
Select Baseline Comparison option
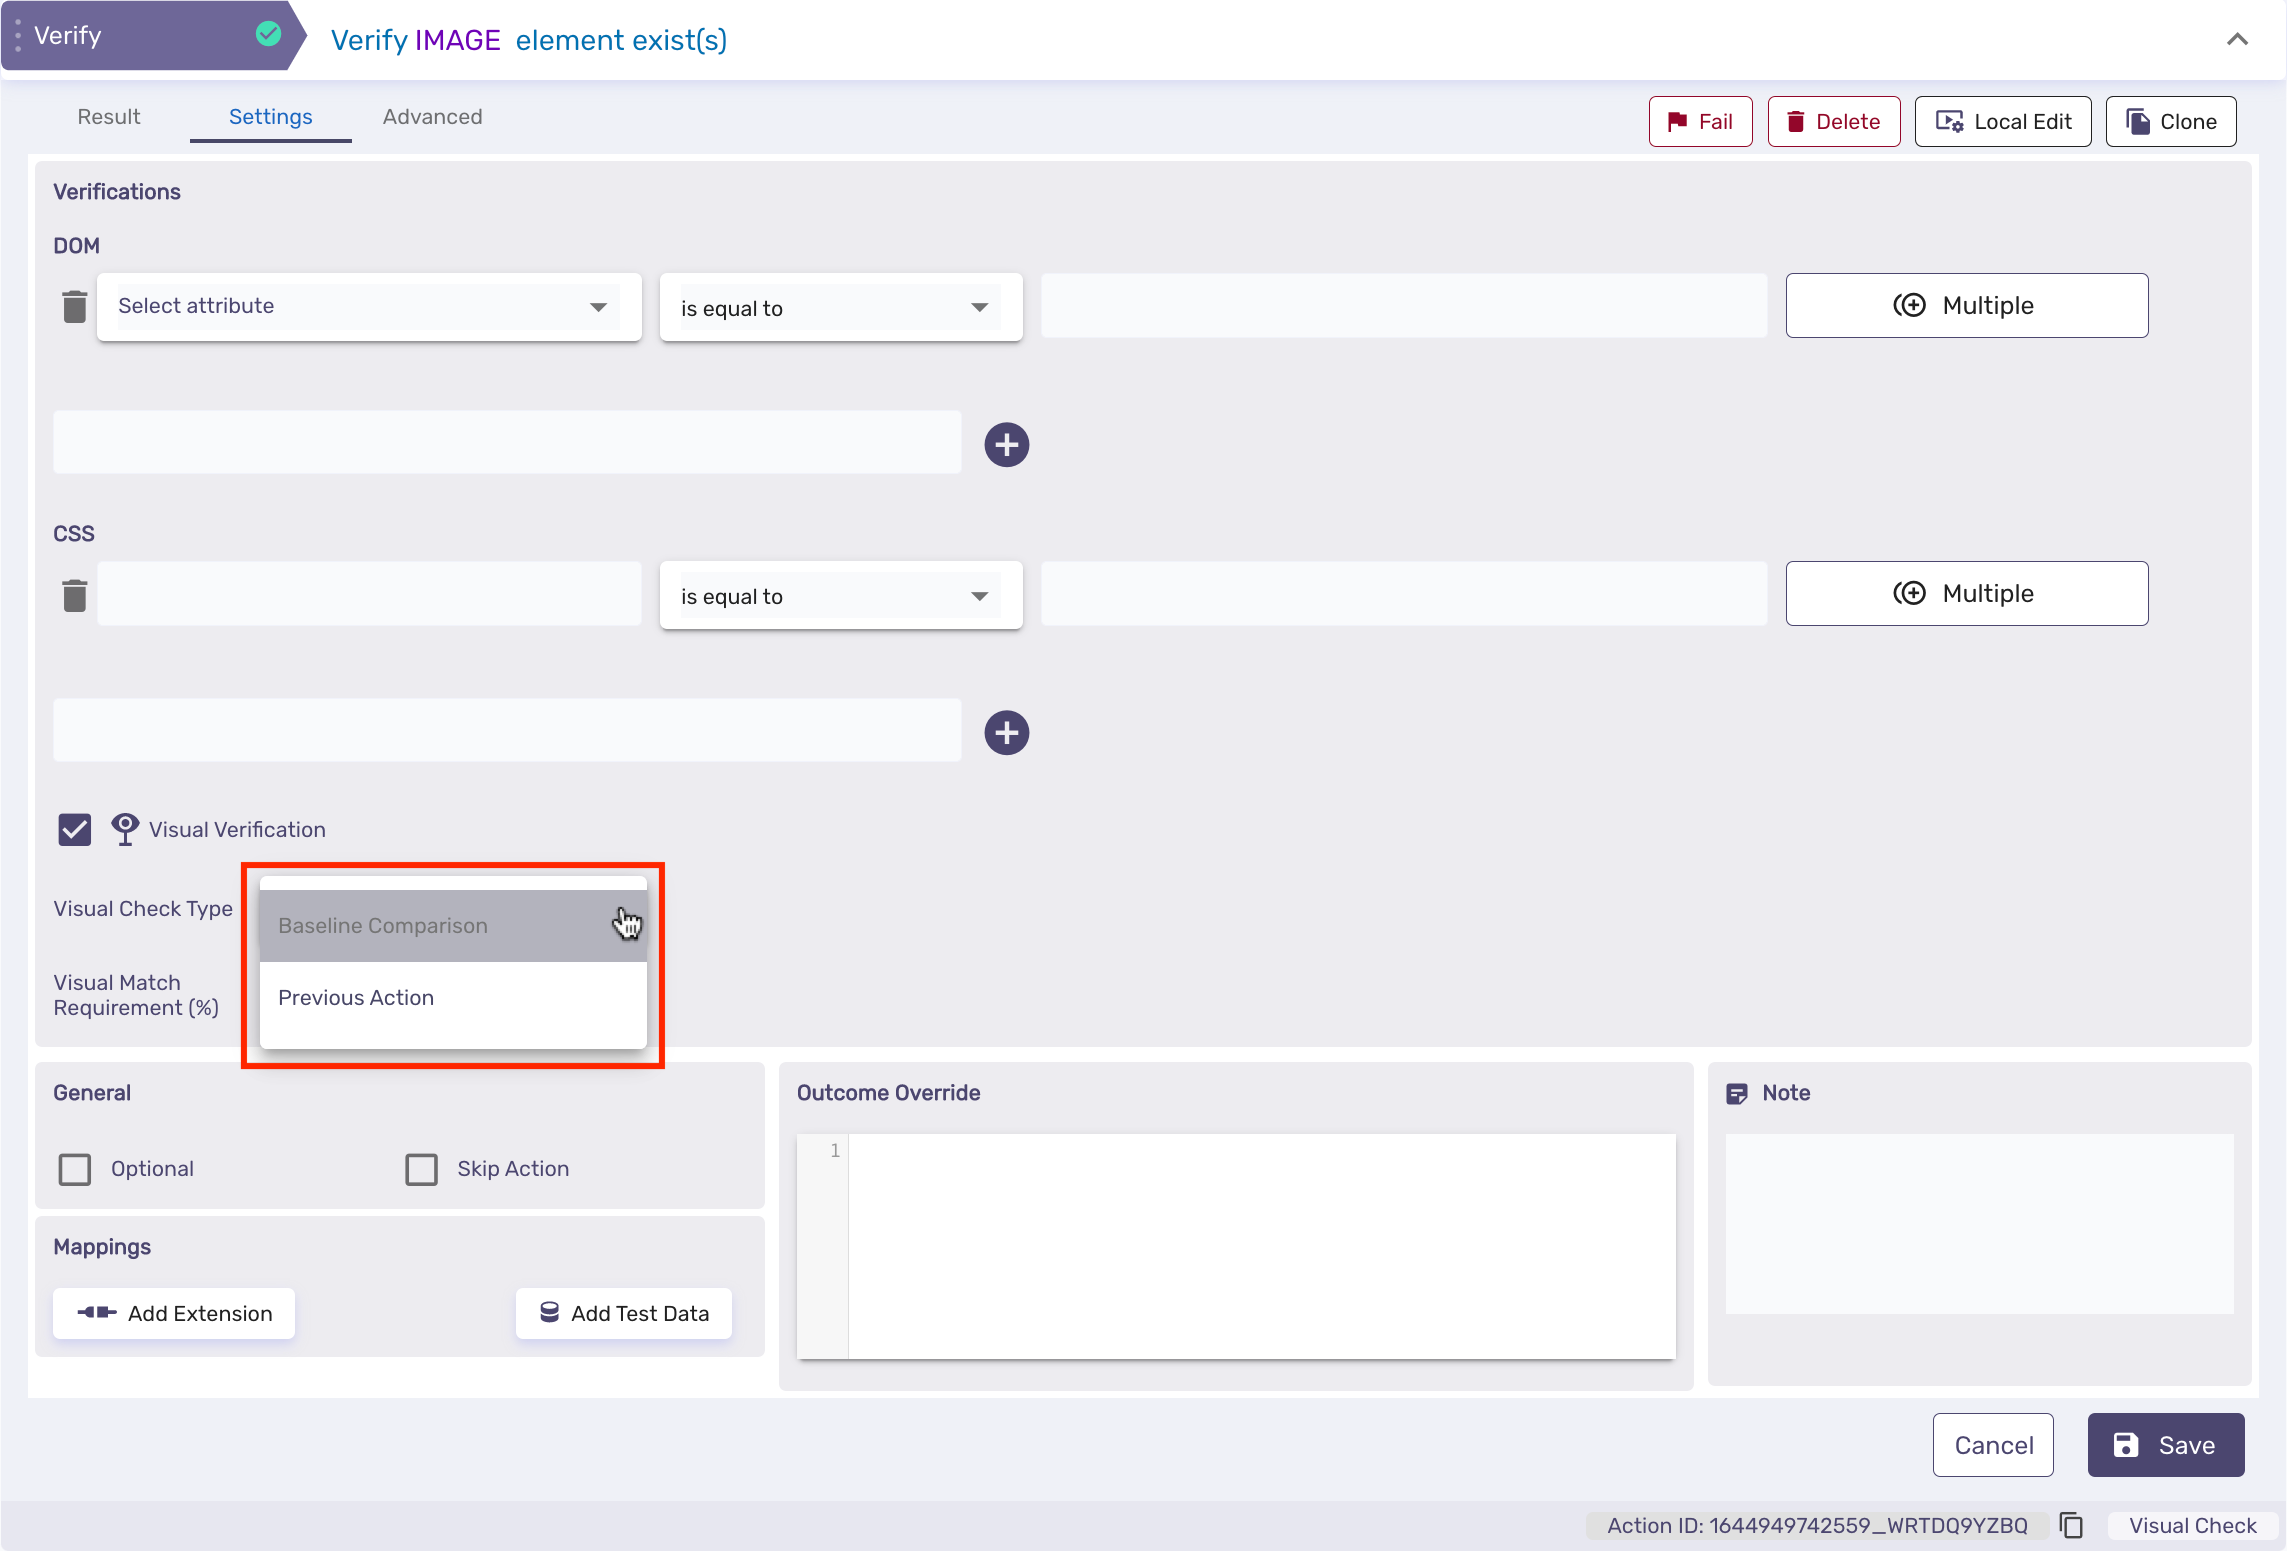click(453, 925)
